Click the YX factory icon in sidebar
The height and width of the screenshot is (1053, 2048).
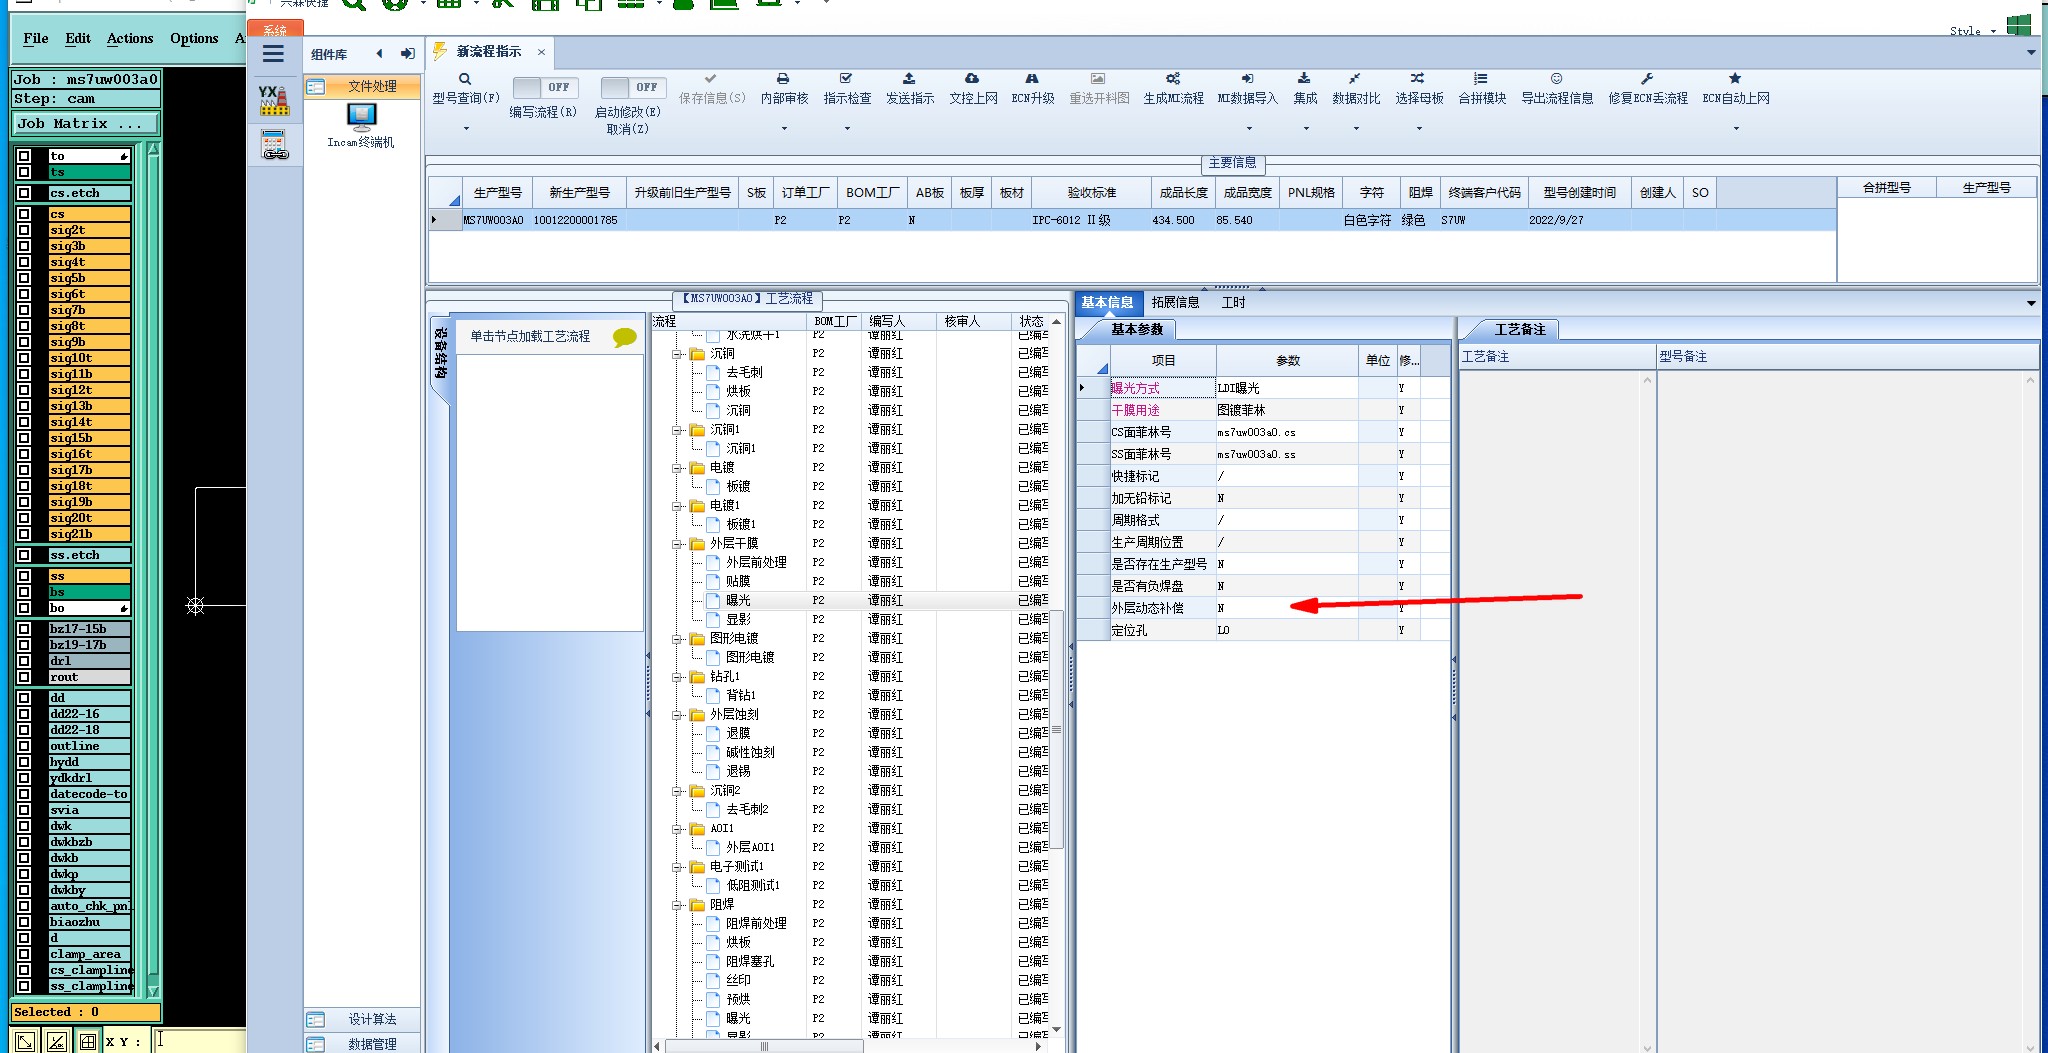(274, 100)
